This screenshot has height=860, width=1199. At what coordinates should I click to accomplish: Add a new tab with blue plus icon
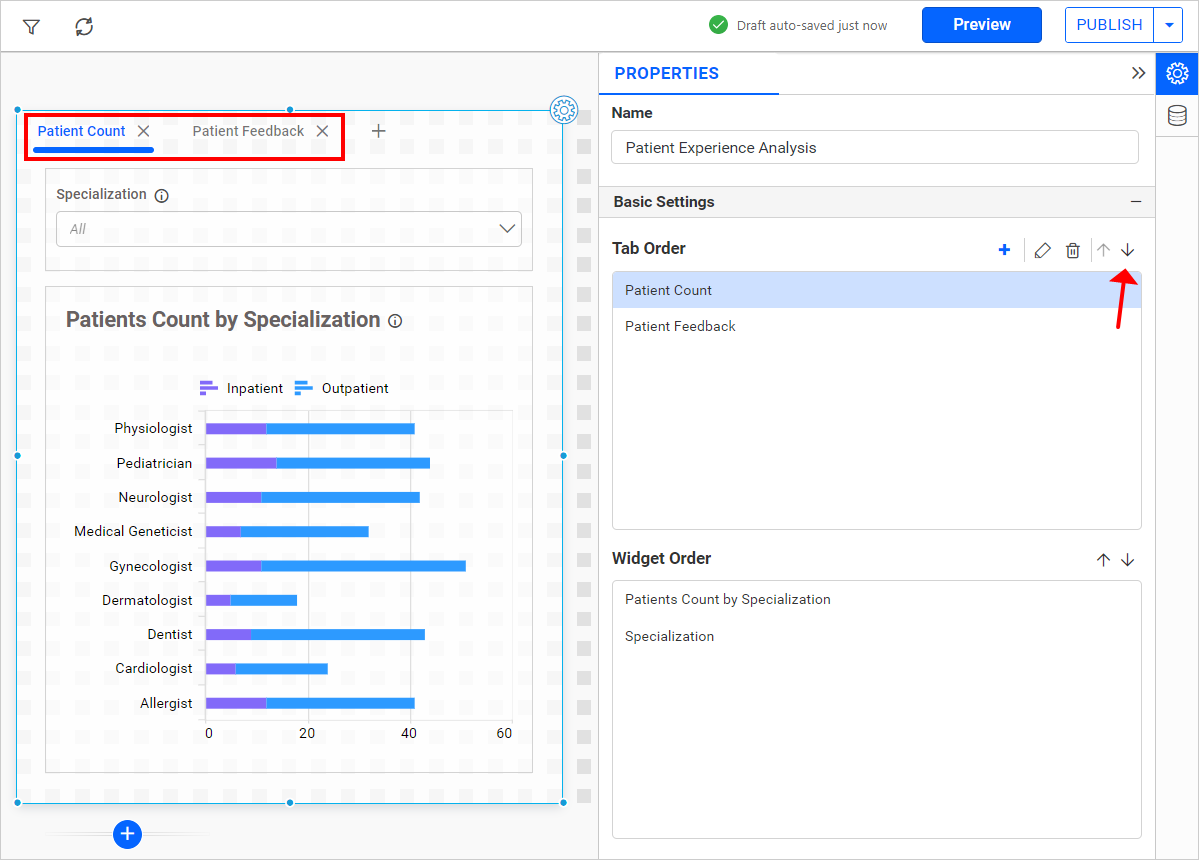1004,250
